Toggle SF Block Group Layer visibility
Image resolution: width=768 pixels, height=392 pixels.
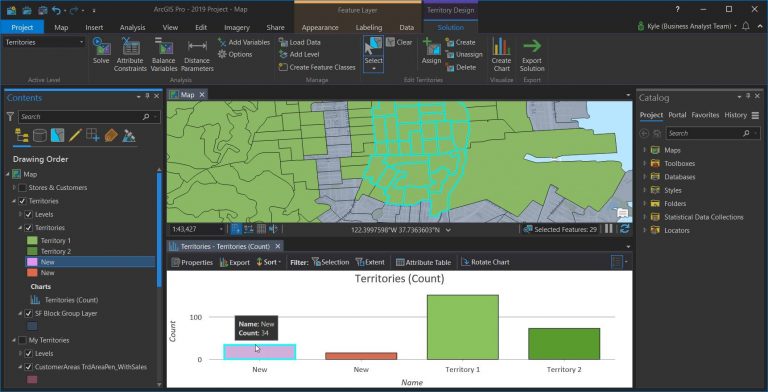pos(28,314)
